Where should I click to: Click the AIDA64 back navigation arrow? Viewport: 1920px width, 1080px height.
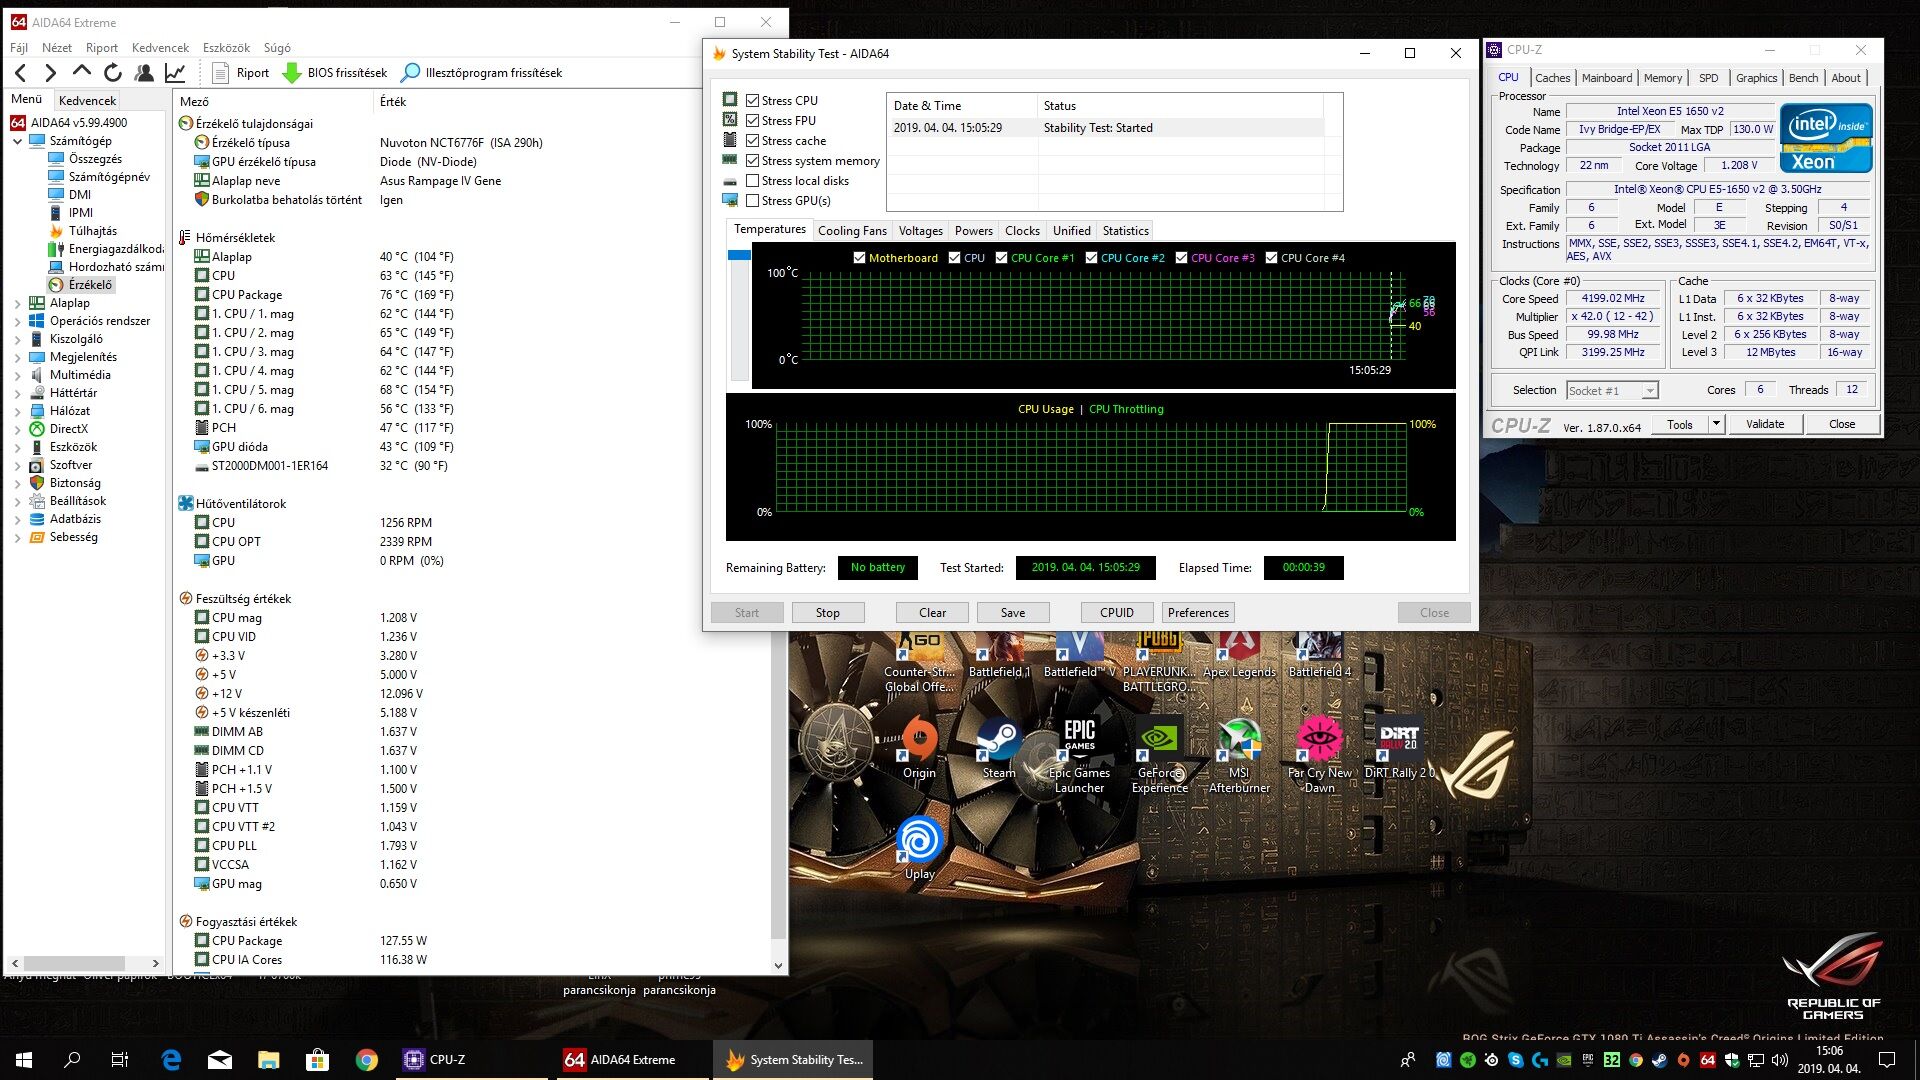21,72
